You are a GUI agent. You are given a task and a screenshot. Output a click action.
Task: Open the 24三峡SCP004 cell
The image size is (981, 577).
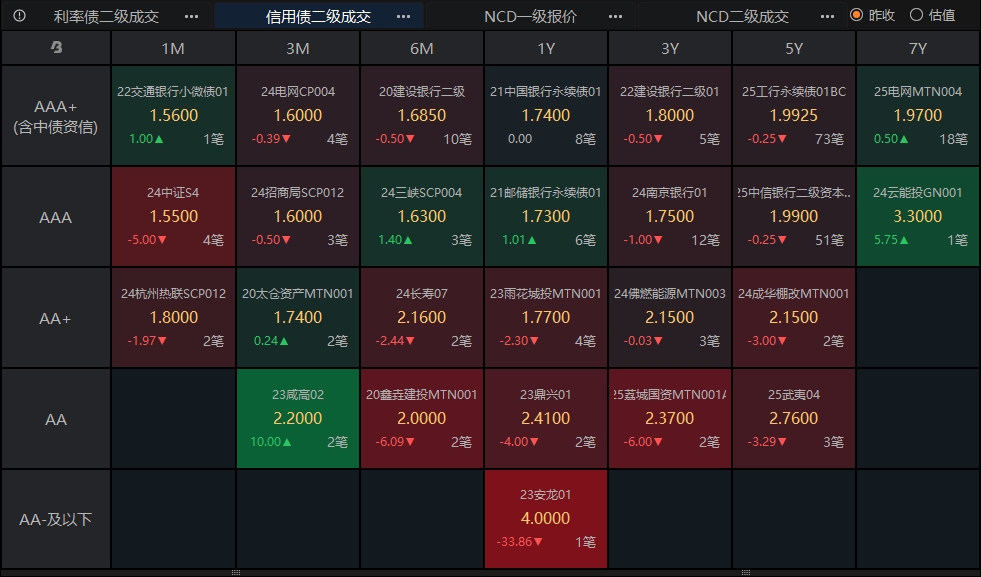[x=422, y=217]
